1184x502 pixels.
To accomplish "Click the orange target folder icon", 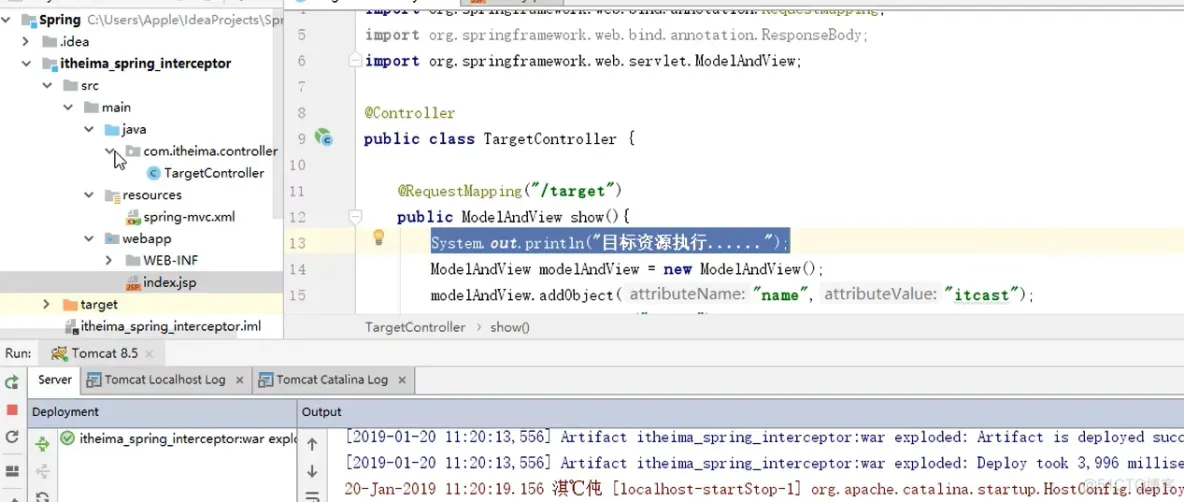I will [x=70, y=305].
